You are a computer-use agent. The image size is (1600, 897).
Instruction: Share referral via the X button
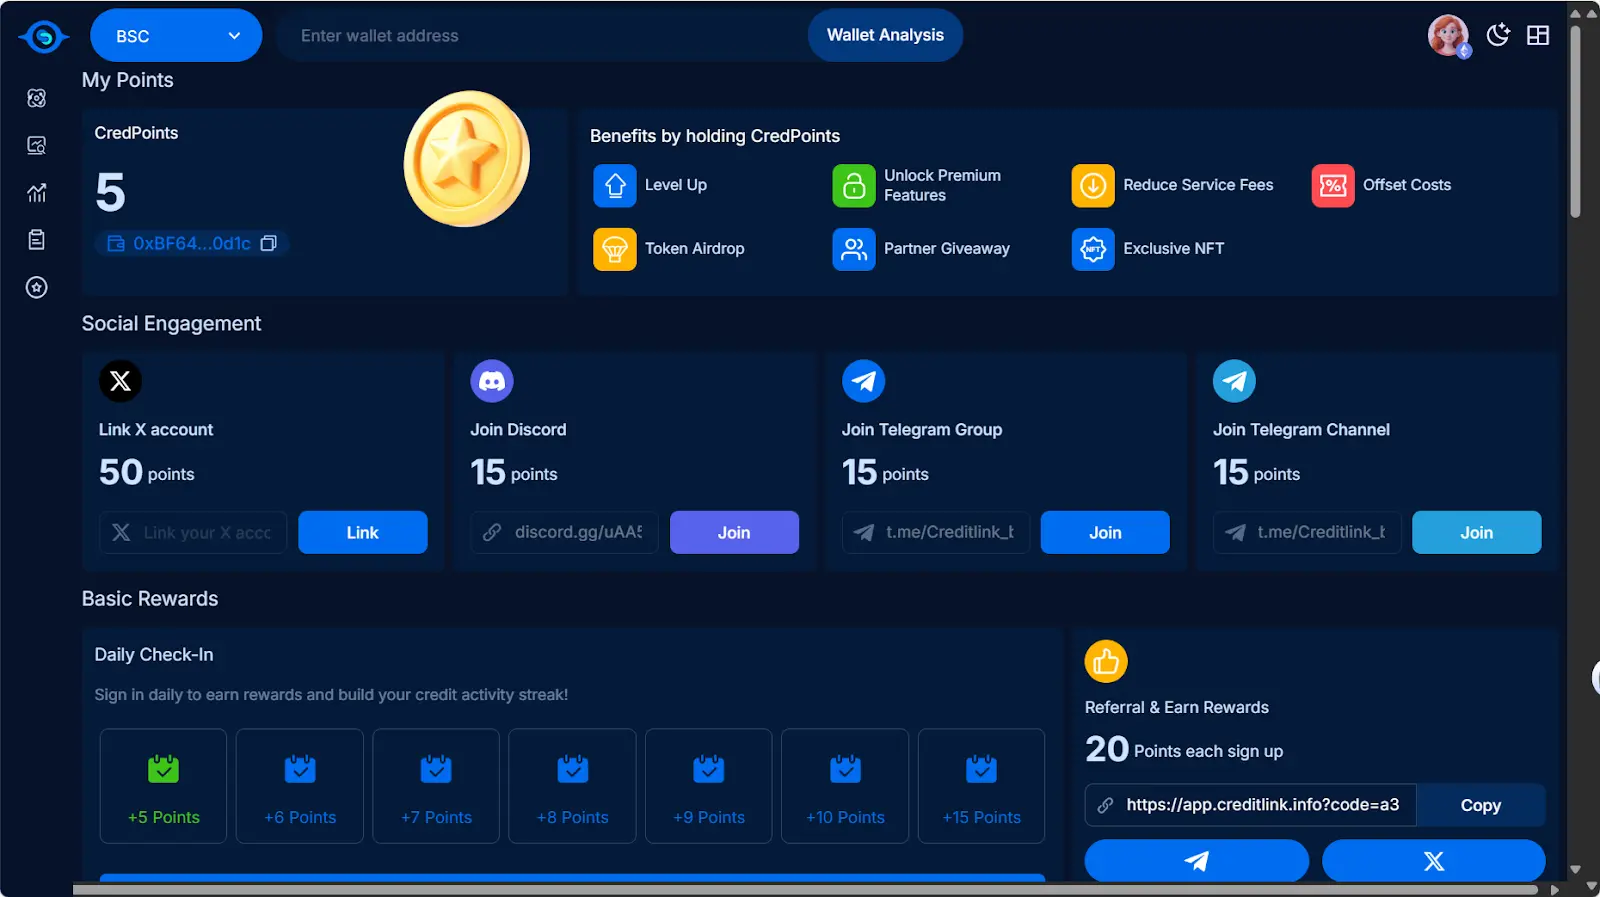pos(1433,861)
